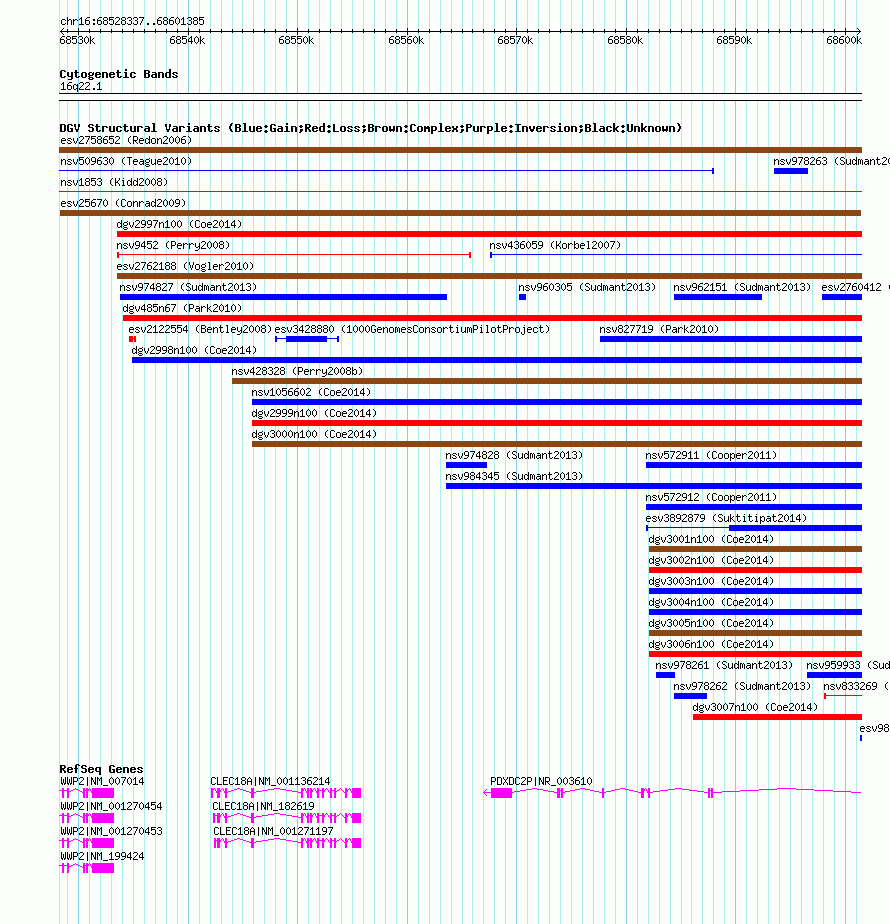Click the PDXDC2P gene model first exon block
890x924 pixels.
click(x=502, y=793)
